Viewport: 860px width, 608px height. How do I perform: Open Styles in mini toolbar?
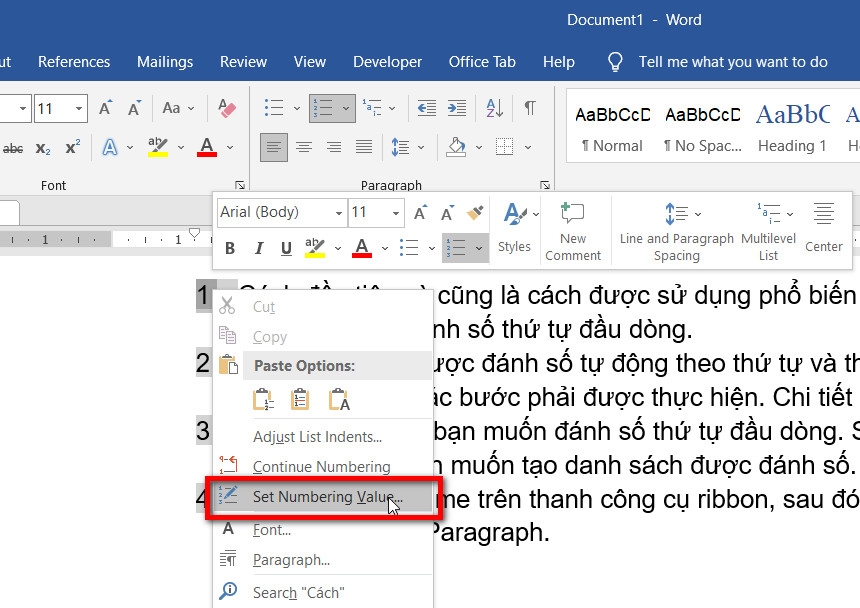point(514,227)
